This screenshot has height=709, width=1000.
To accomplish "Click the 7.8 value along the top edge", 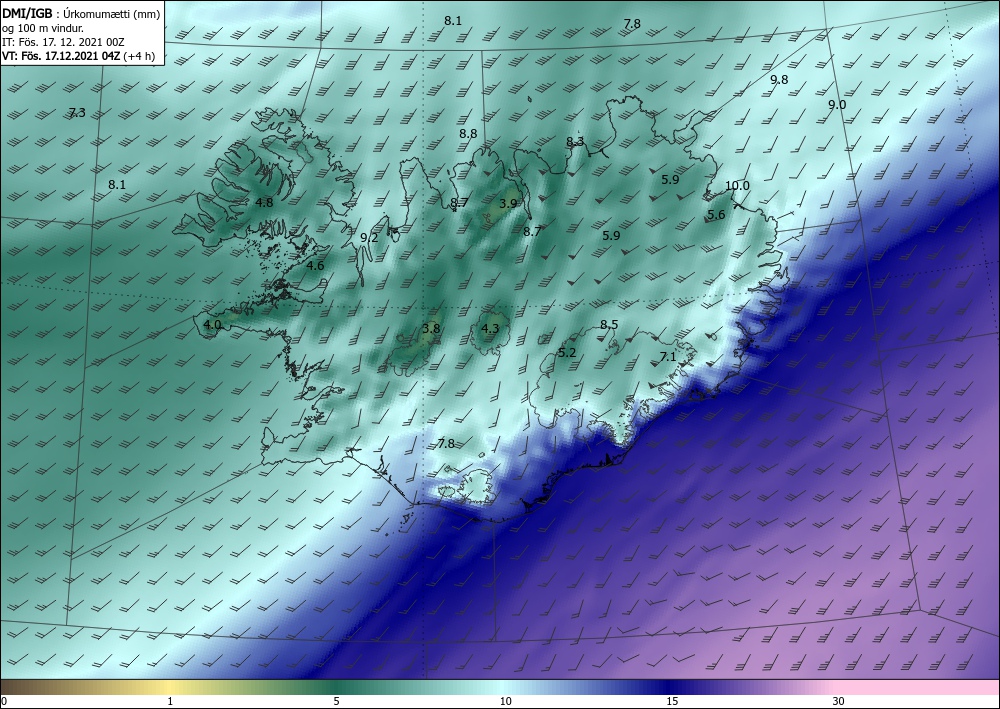I will [631, 24].
